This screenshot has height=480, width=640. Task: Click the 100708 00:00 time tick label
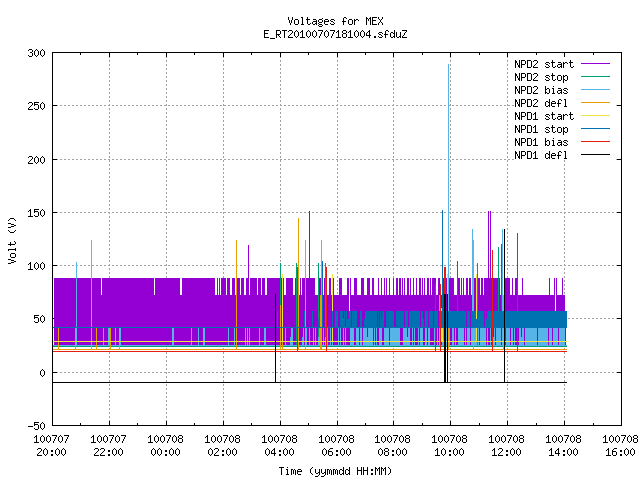[x=165, y=446]
